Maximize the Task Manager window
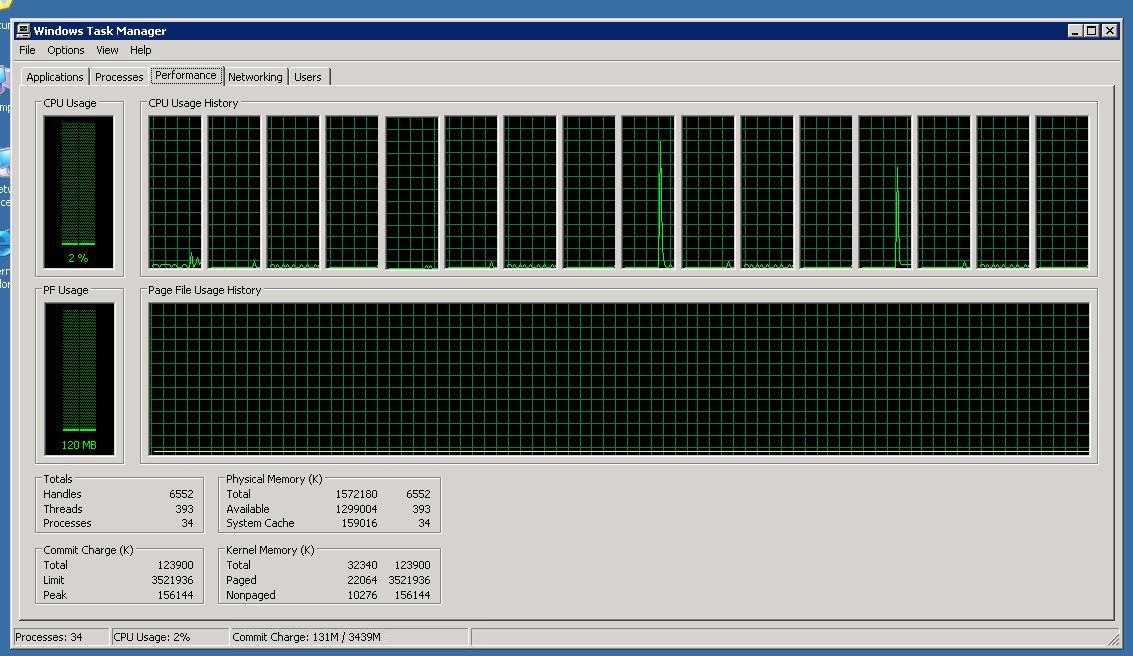Image resolution: width=1133 pixels, height=656 pixels. point(1092,31)
